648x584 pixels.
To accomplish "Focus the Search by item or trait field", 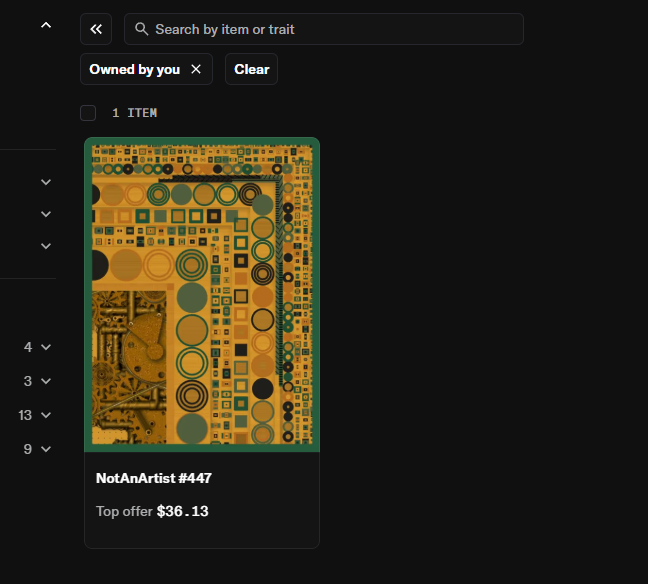I will [x=324, y=29].
